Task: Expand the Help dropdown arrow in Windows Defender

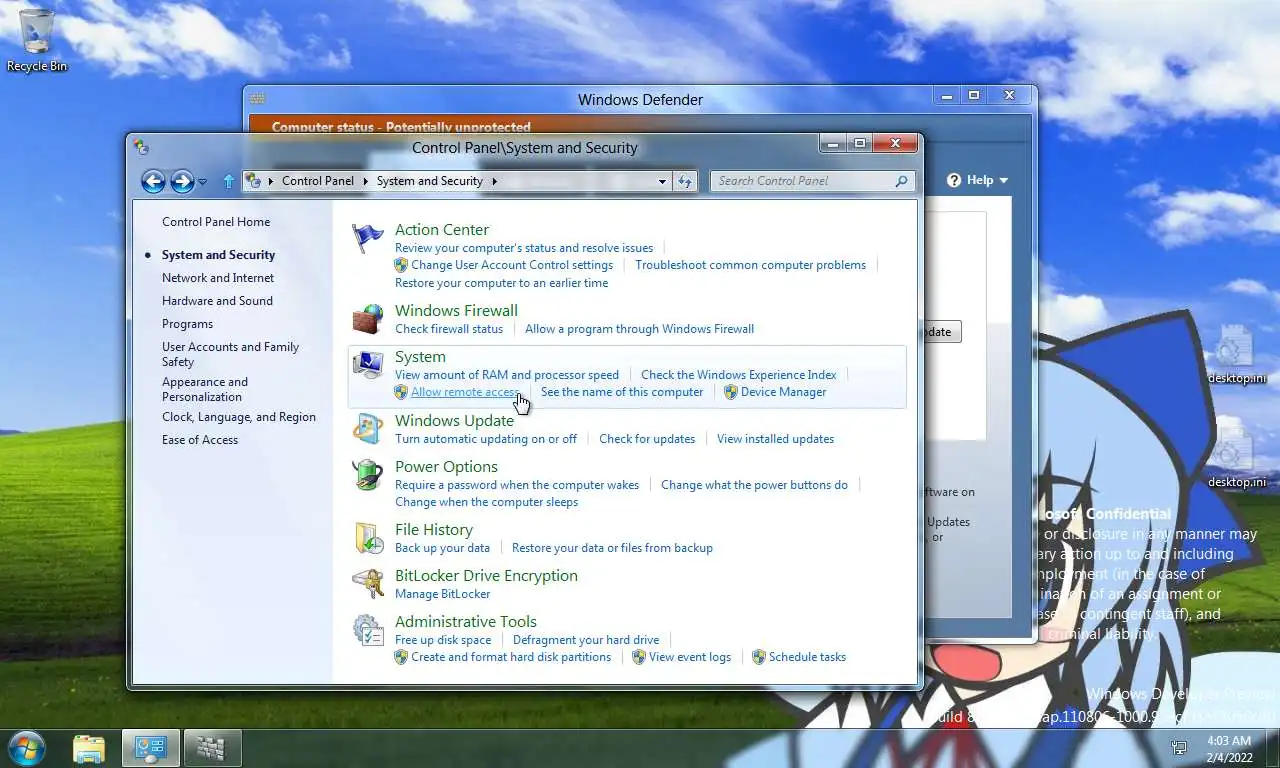Action: click(1003, 180)
